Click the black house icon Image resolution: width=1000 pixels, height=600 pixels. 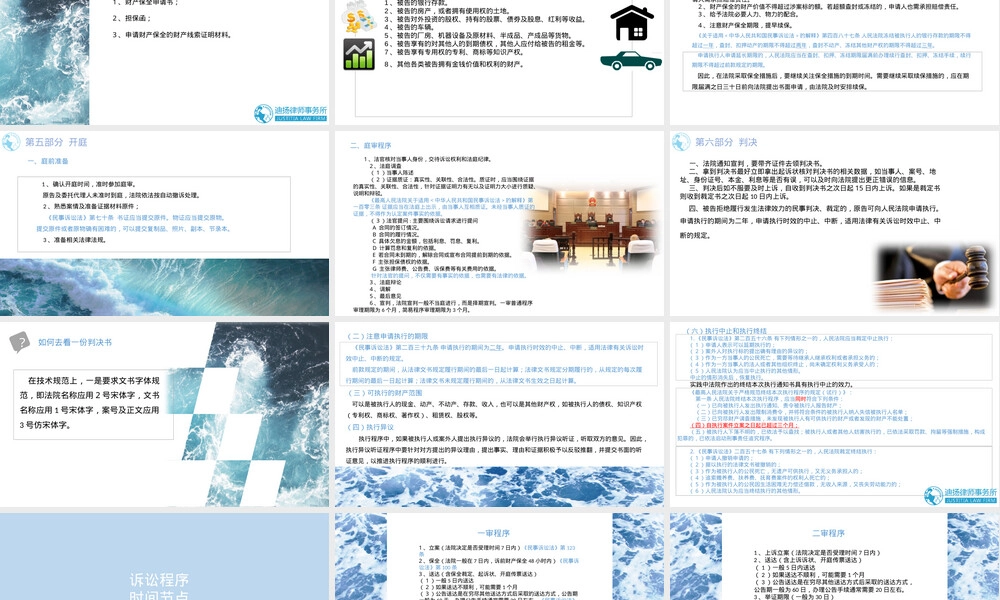click(632, 23)
